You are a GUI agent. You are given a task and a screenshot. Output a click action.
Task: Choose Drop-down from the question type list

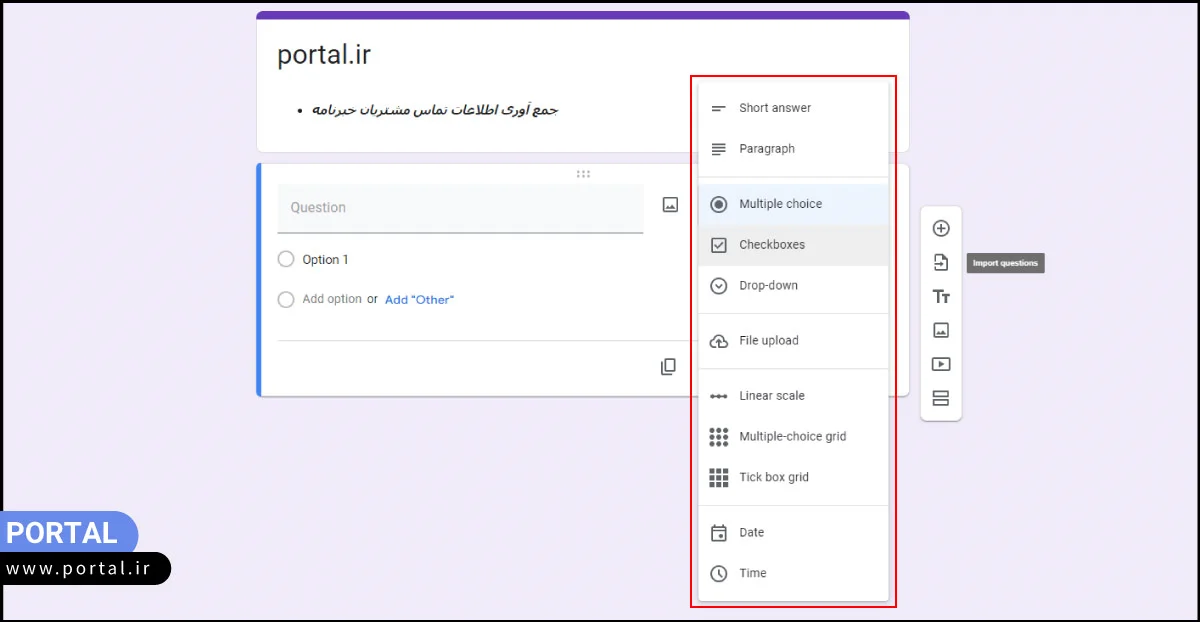(770, 286)
